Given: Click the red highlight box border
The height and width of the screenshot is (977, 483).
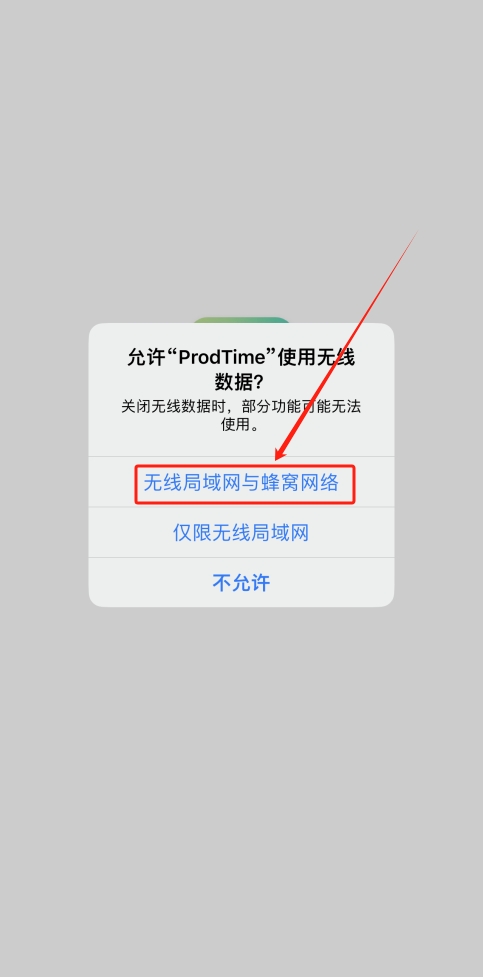Looking at the screenshot, I should point(245,465).
